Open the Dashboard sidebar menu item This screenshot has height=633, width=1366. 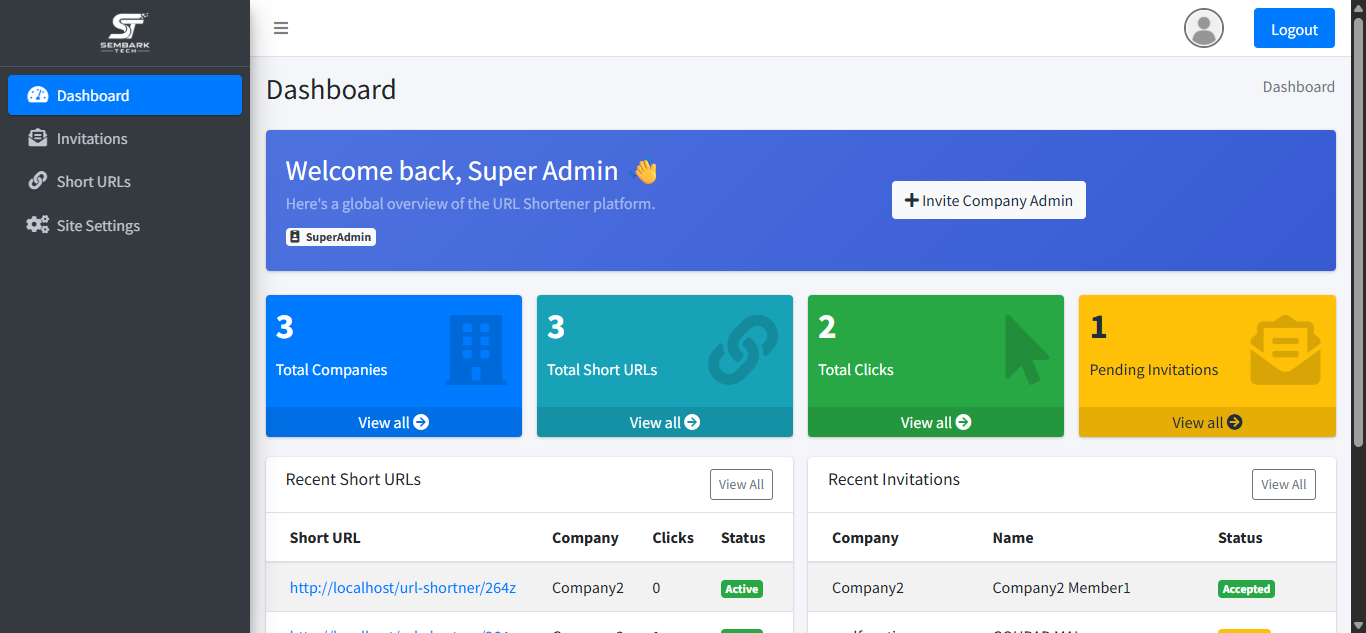(x=125, y=95)
